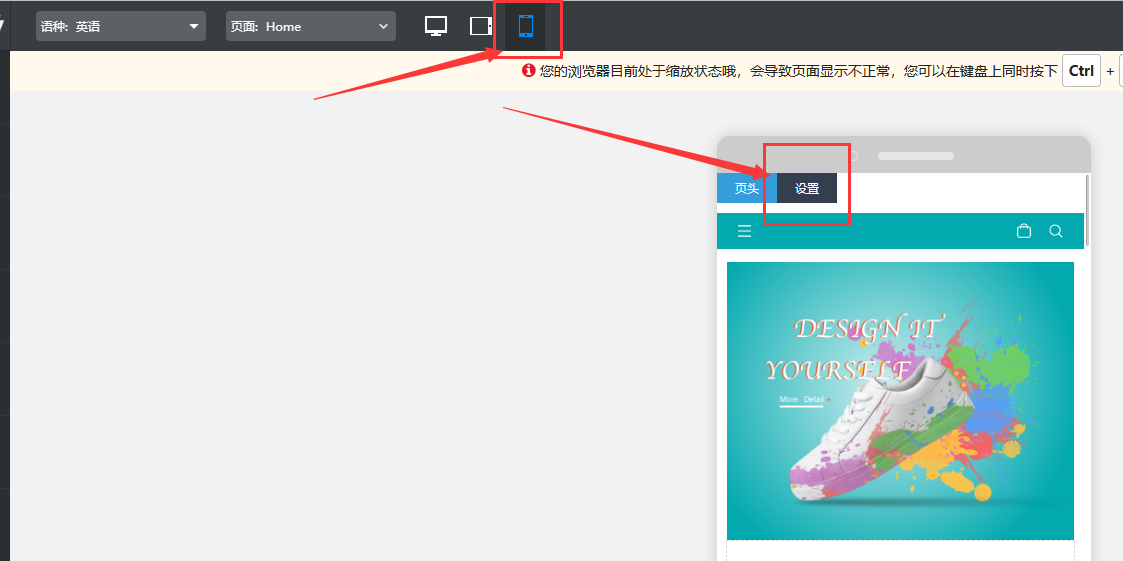
Task: Click the arrow at top-left toolbar edge
Action: click(x=3, y=26)
